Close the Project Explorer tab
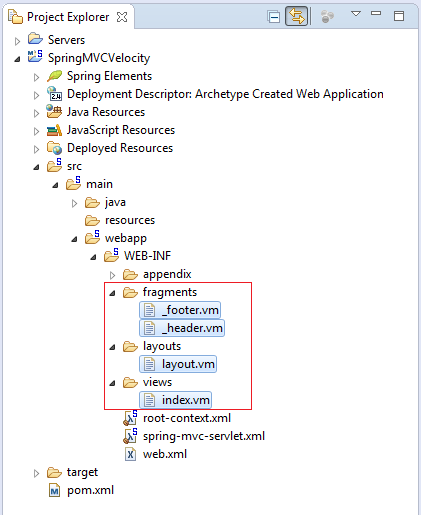Image resolution: width=421 pixels, height=515 pixels. tap(122, 17)
